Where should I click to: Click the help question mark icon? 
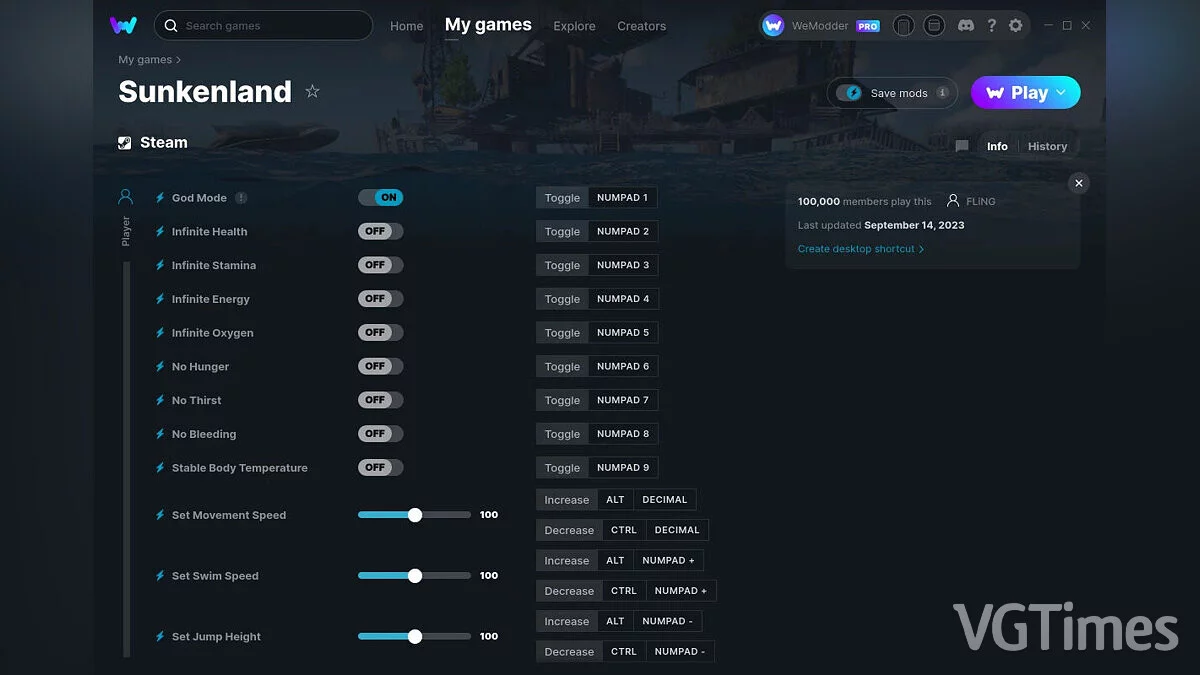tap(992, 25)
